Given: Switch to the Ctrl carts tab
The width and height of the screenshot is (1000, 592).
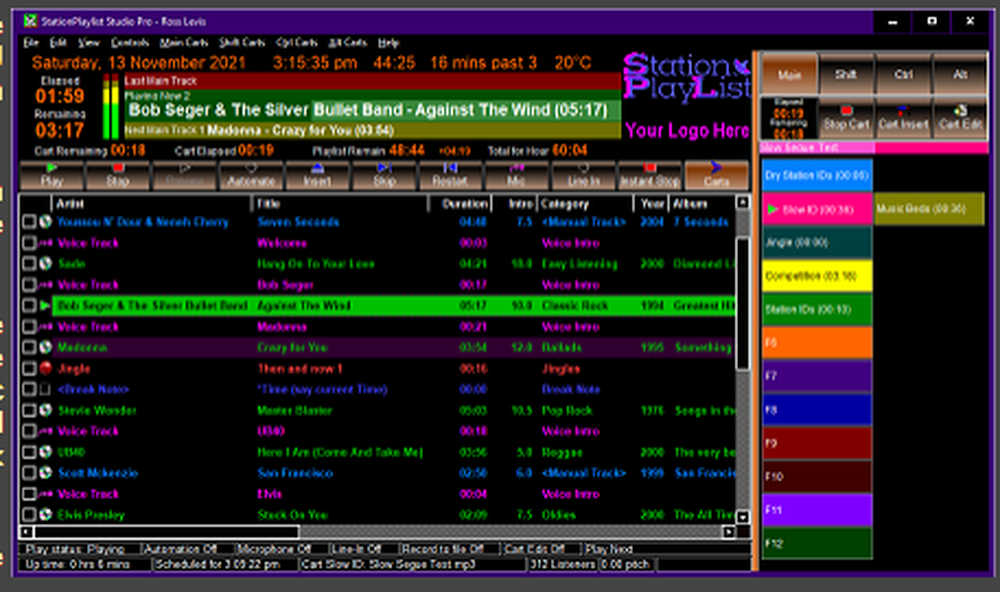Looking at the screenshot, I should coord(903,74).
